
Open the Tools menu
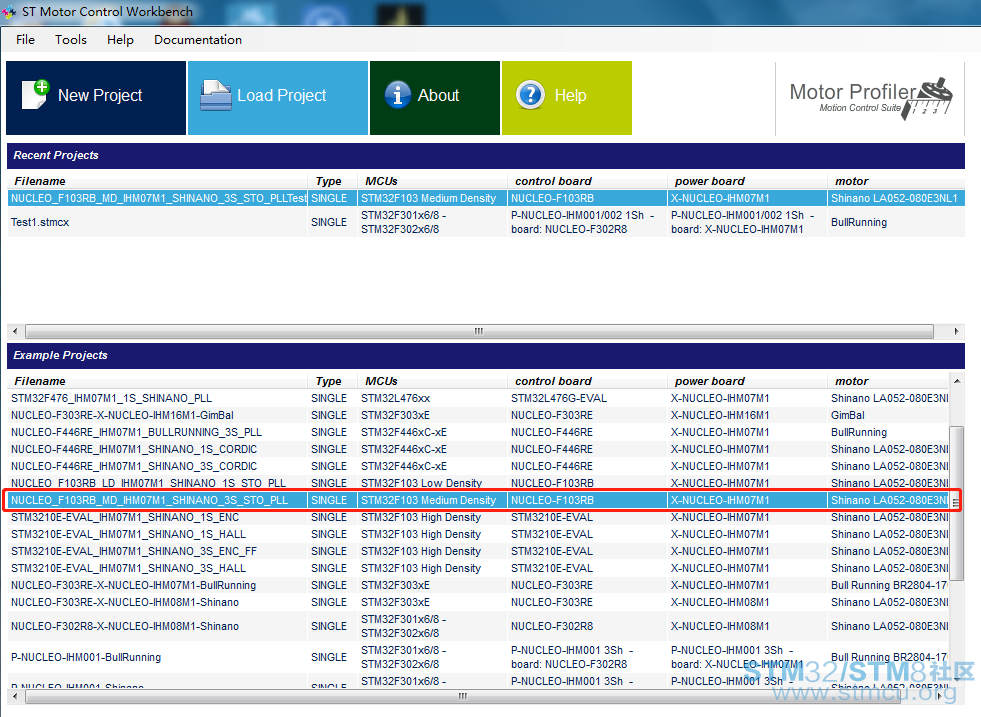pyautogui.click(x=71, y=39)
